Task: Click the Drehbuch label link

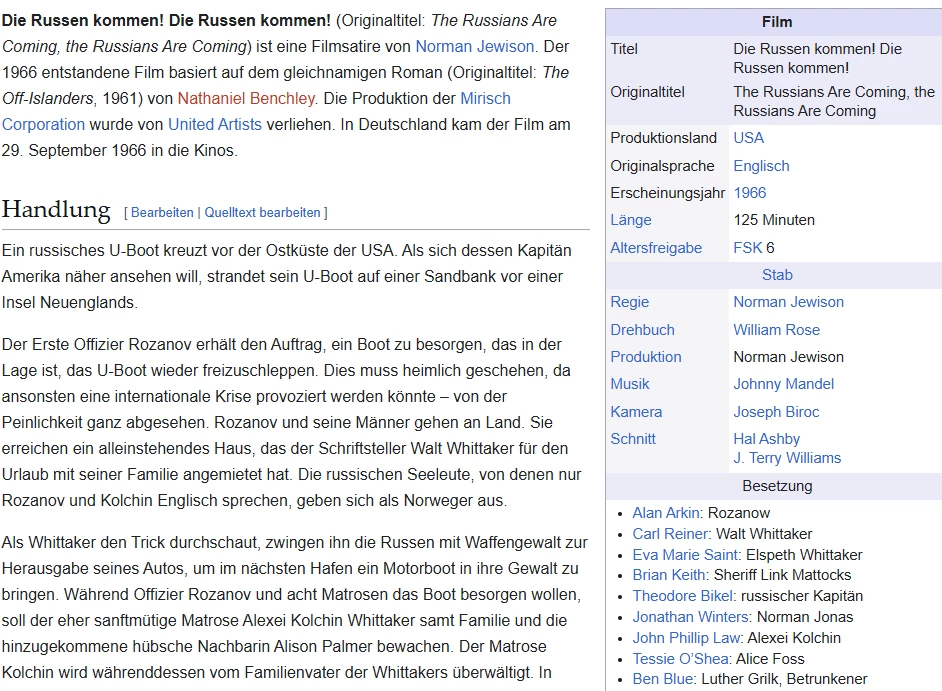Action: coord(642,330)
